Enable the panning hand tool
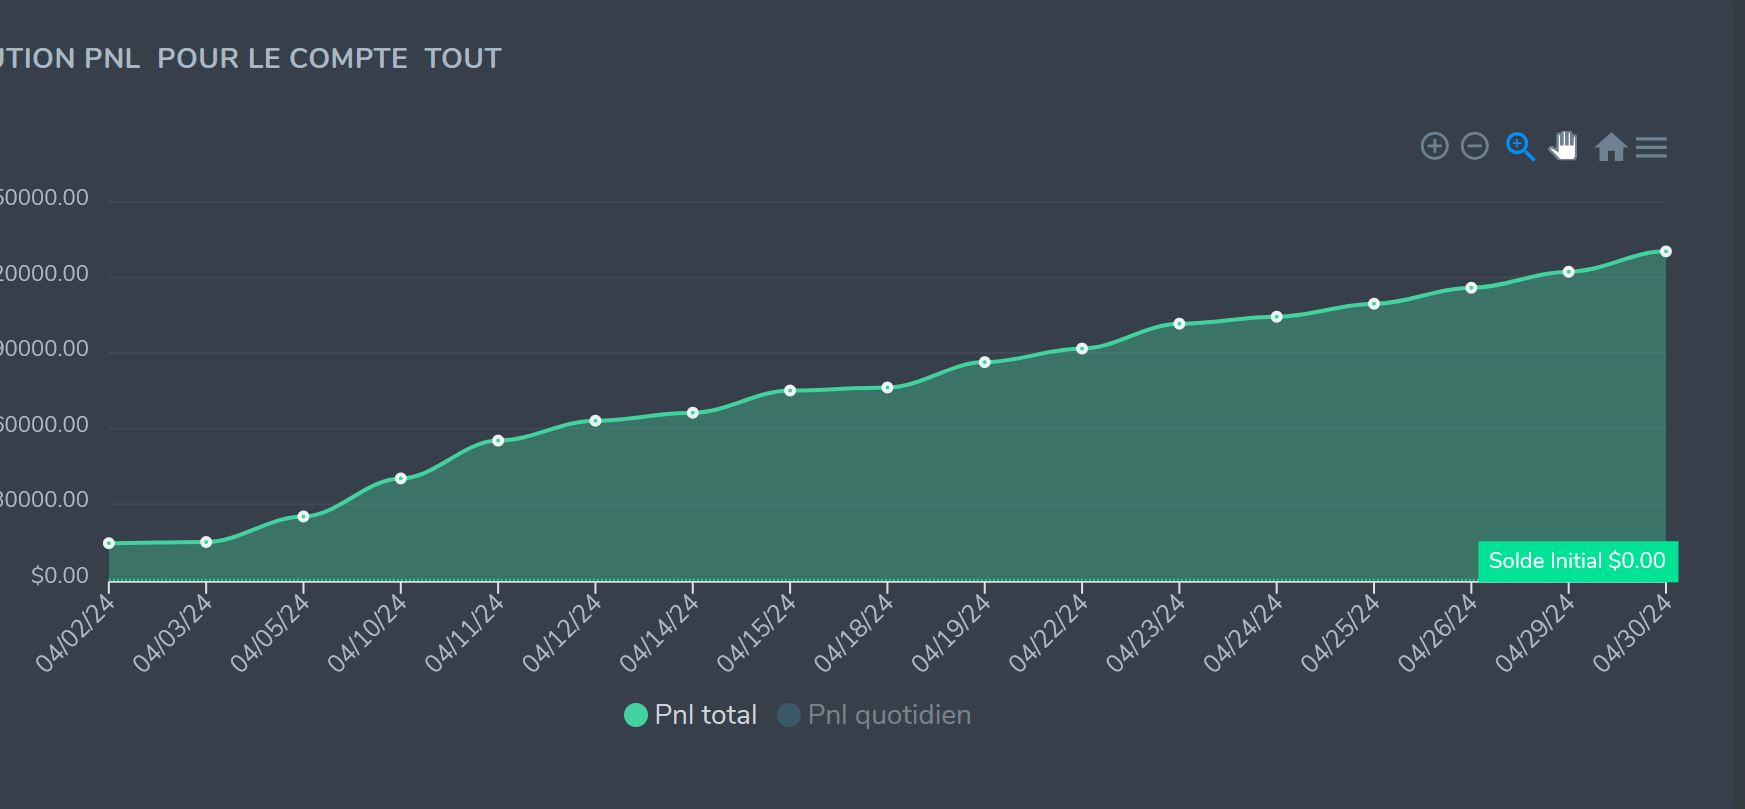1745x809 pixels. (1564, 146)
